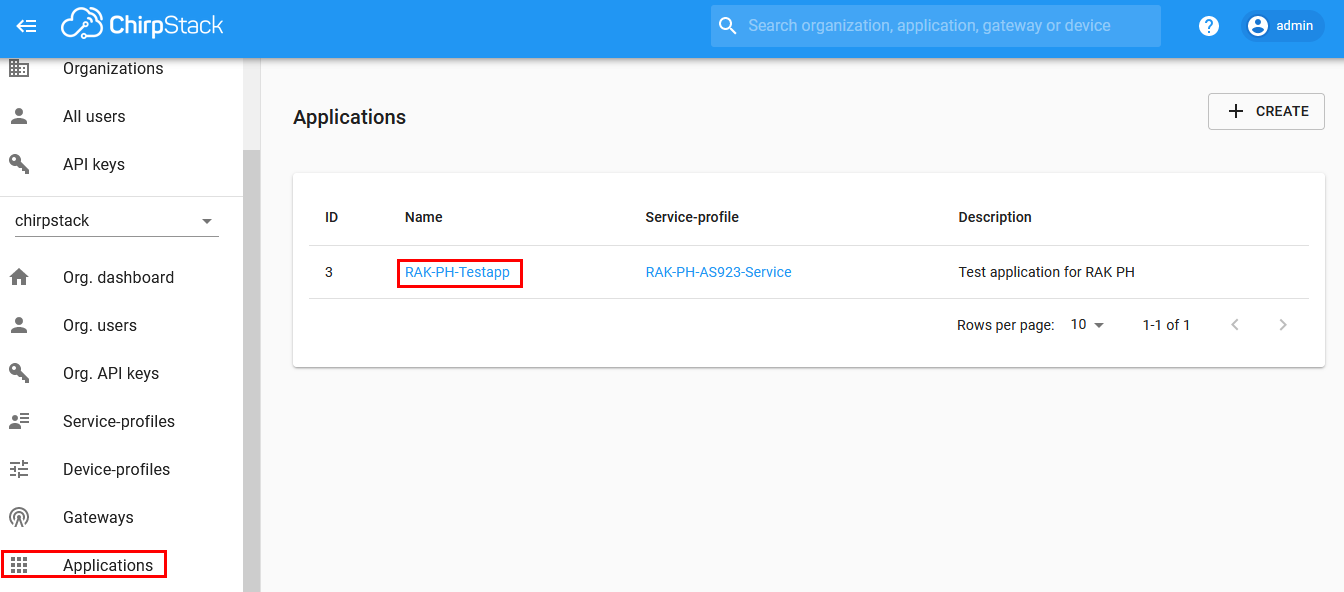
Task: Click the All users person icon
Action: coord(19,116)
